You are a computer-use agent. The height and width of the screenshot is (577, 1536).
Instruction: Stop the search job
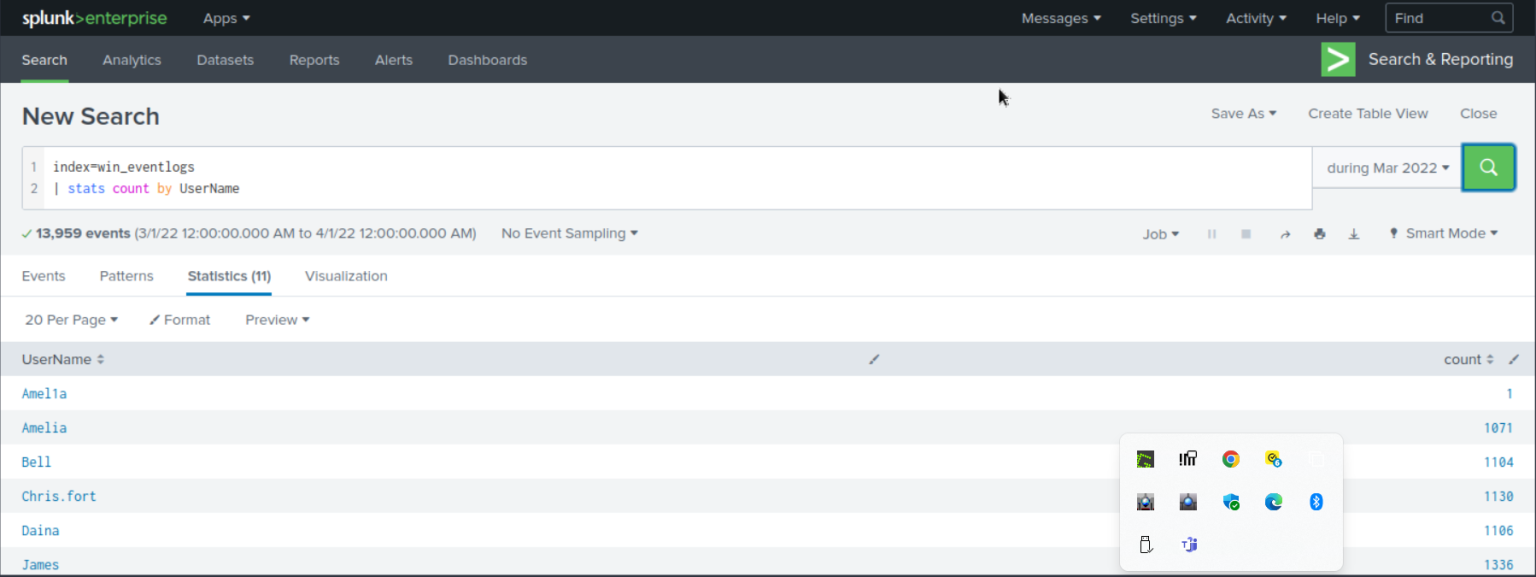tap(1245, 233)
